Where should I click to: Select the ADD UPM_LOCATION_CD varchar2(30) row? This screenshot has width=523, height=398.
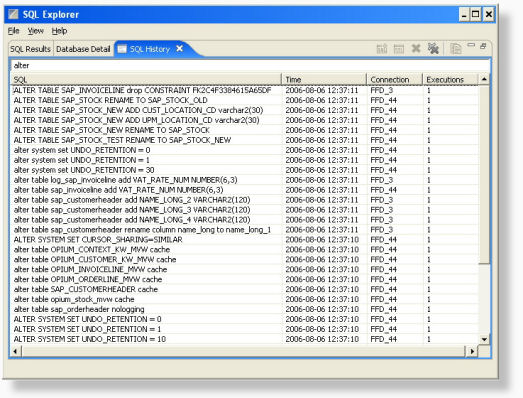click(x=245, y=120)
